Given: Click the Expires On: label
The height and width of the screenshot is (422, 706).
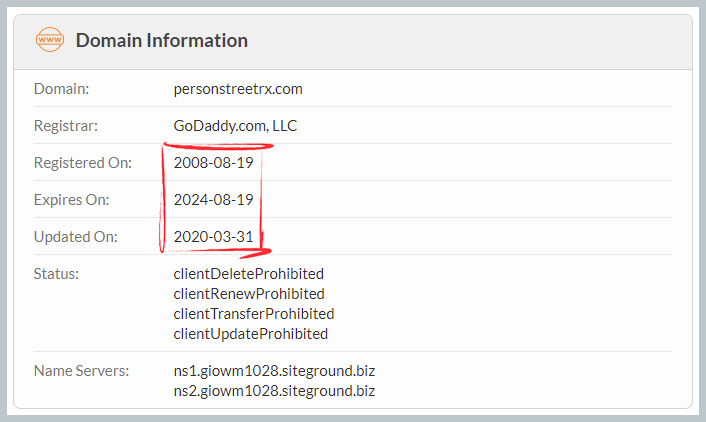Looking at the screenshot, I should (x=72, y=200).
